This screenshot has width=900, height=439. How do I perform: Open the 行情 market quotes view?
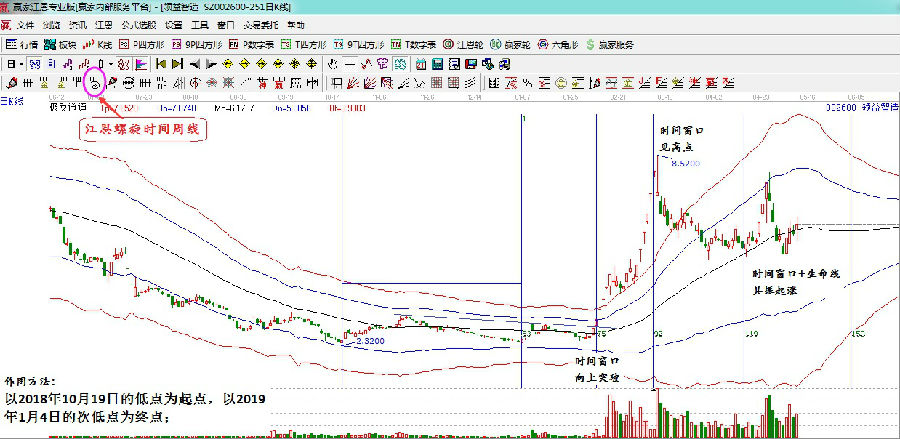pyautogui.click(x=20, y=45)
